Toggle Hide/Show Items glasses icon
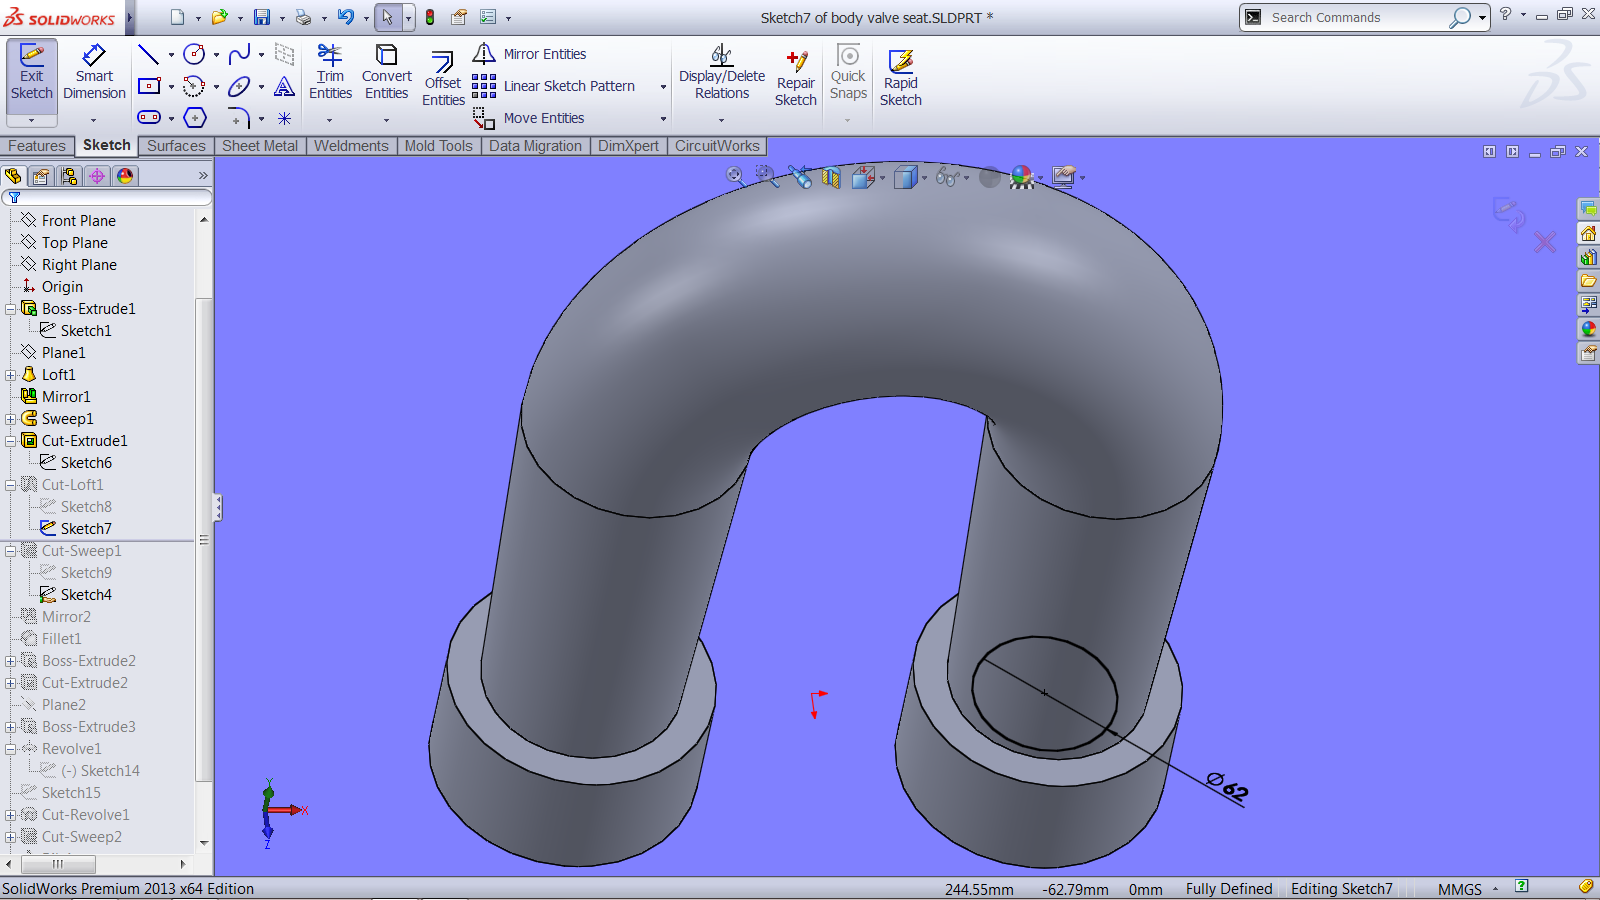1600x900 pixels. 947,177
